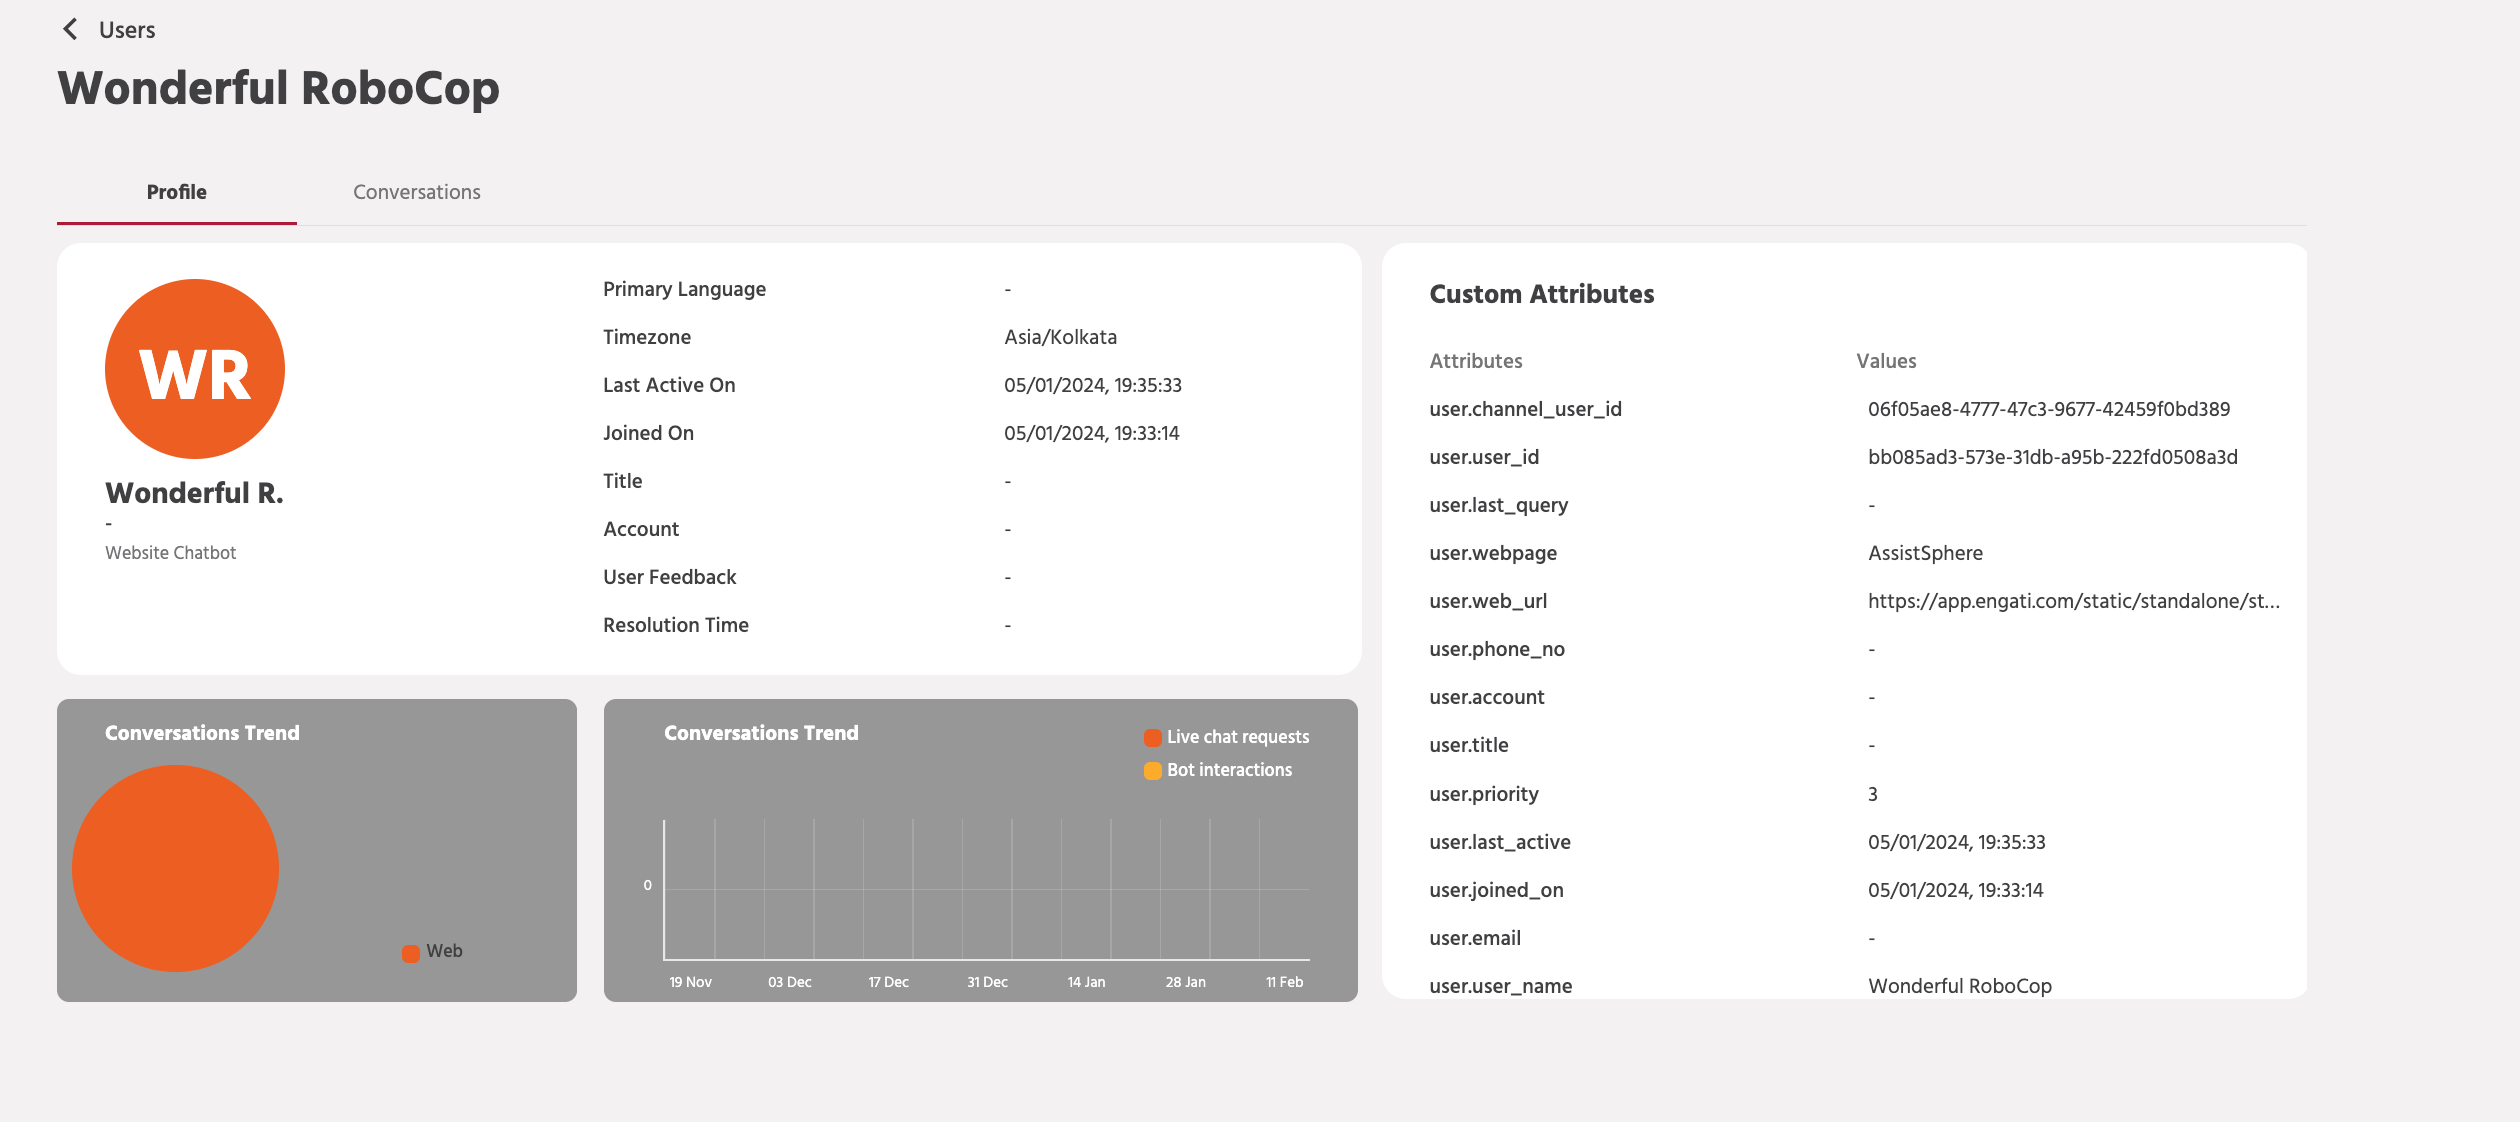Image resolution: width=2520 pixels, height=1122 pixels.
Task: Click the Web legend square in Conversations Trend
Action: 410,951
